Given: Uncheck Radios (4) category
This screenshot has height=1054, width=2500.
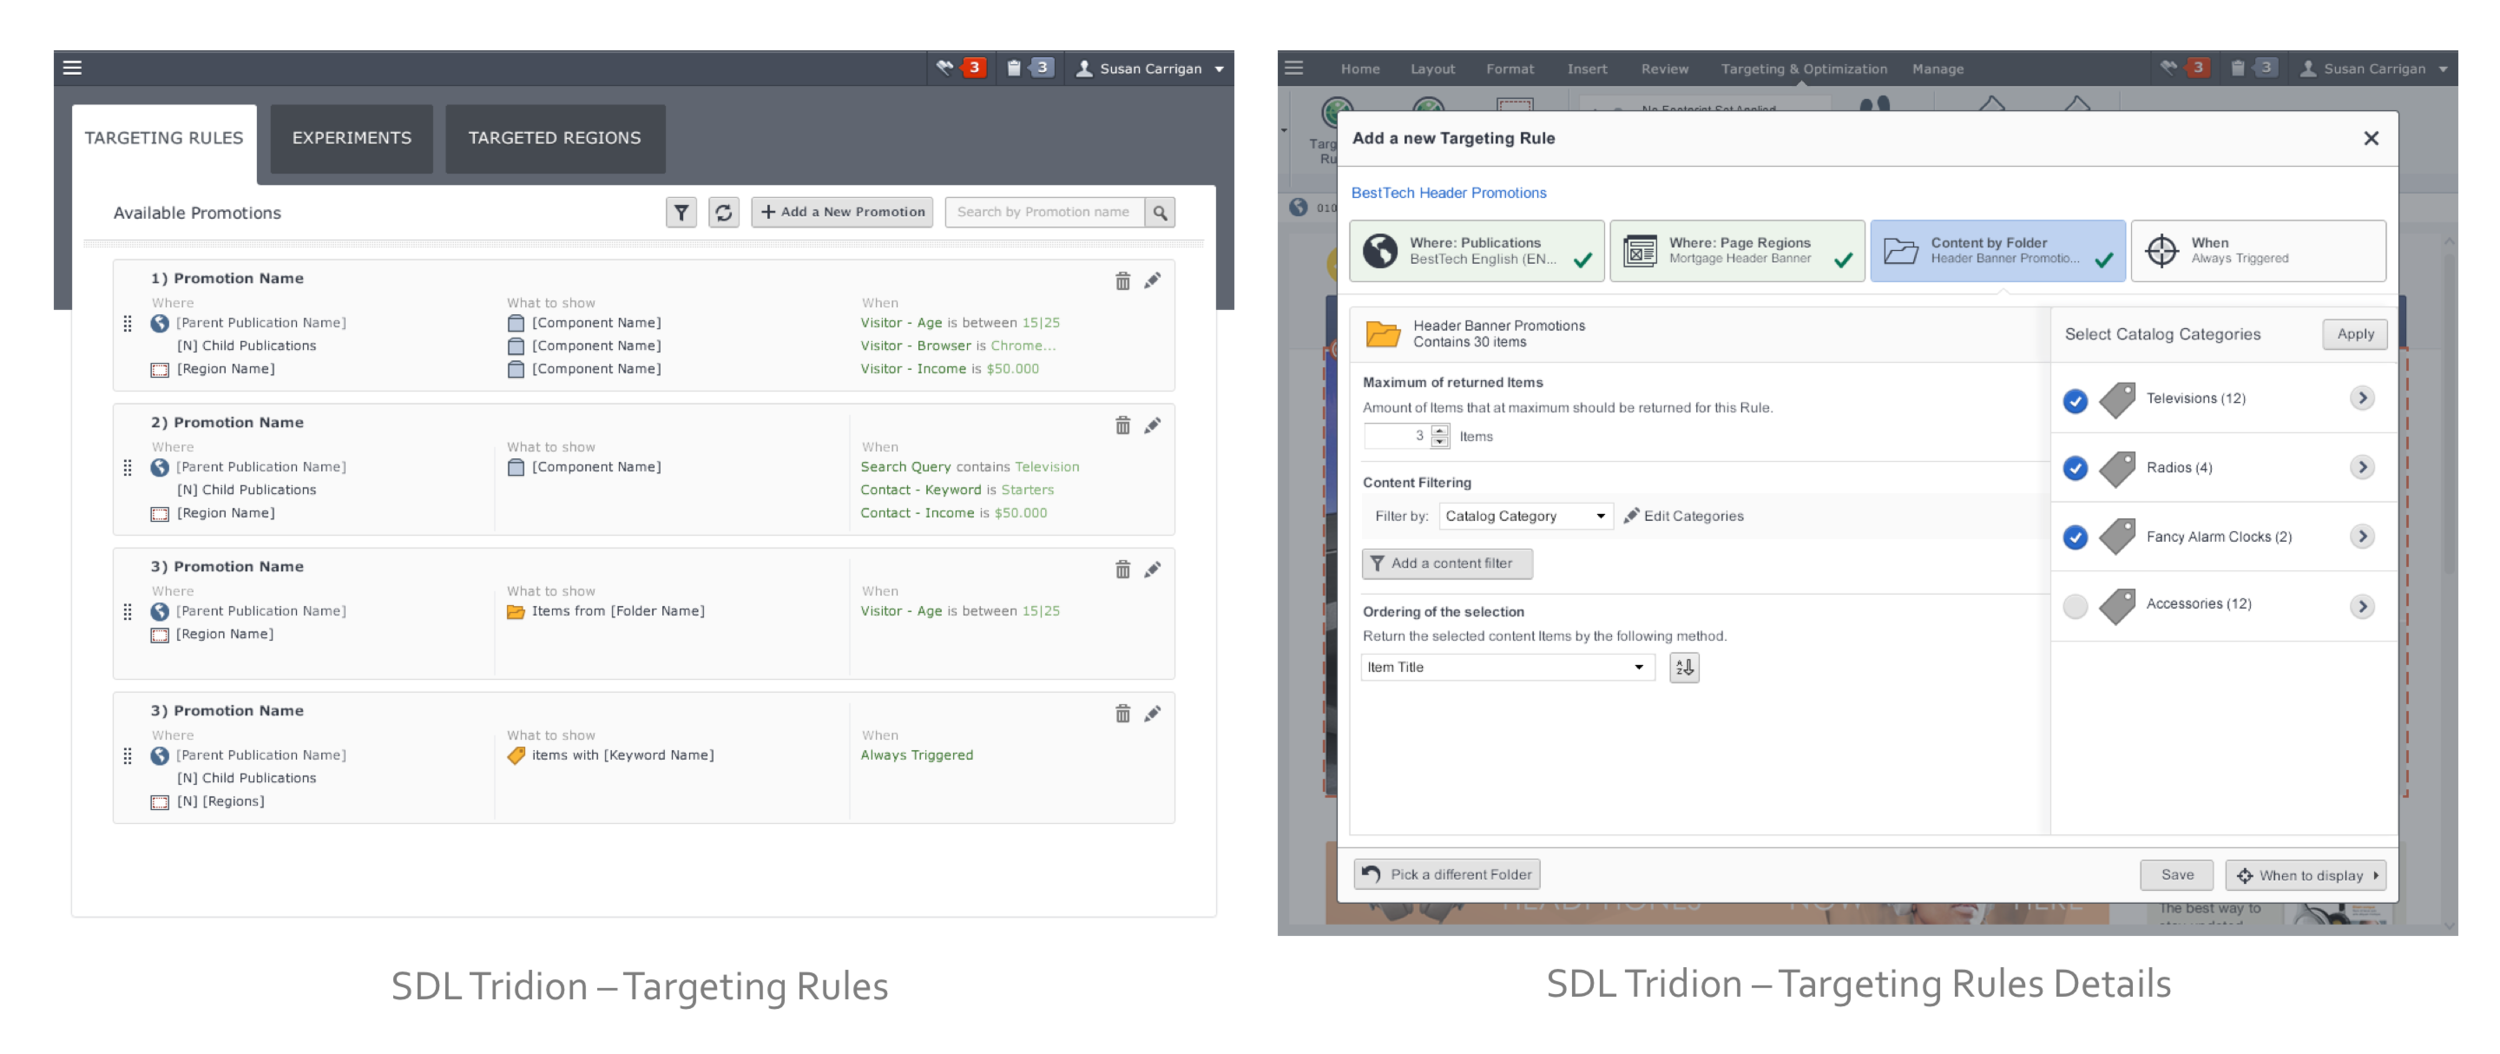Looking at the screenshot, I should (2075, 468).
